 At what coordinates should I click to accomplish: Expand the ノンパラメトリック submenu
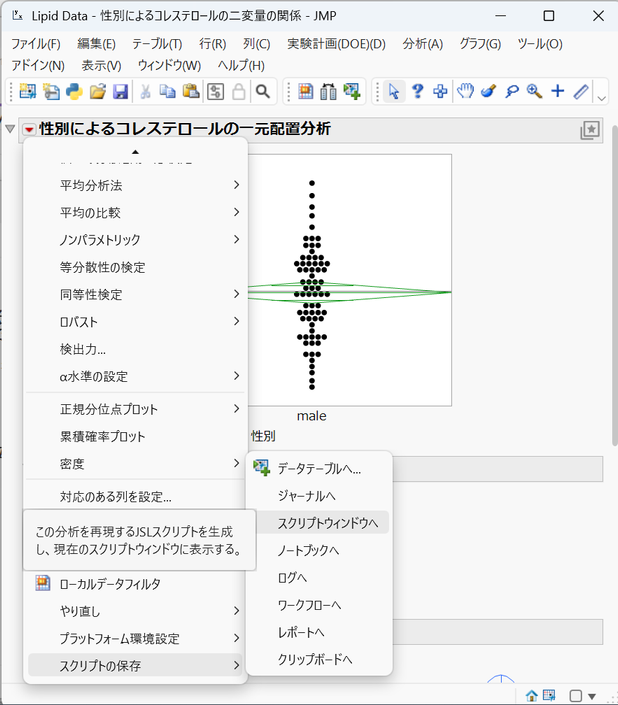point(134,240)
